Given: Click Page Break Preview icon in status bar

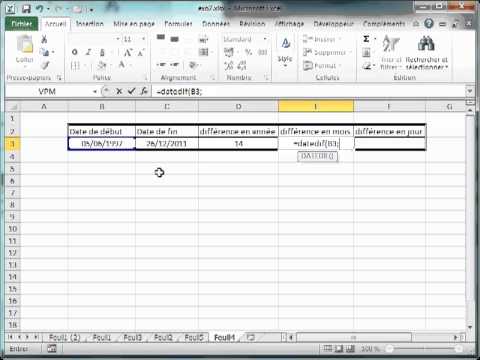Looking at the screenshot, I should click(350, 349).
